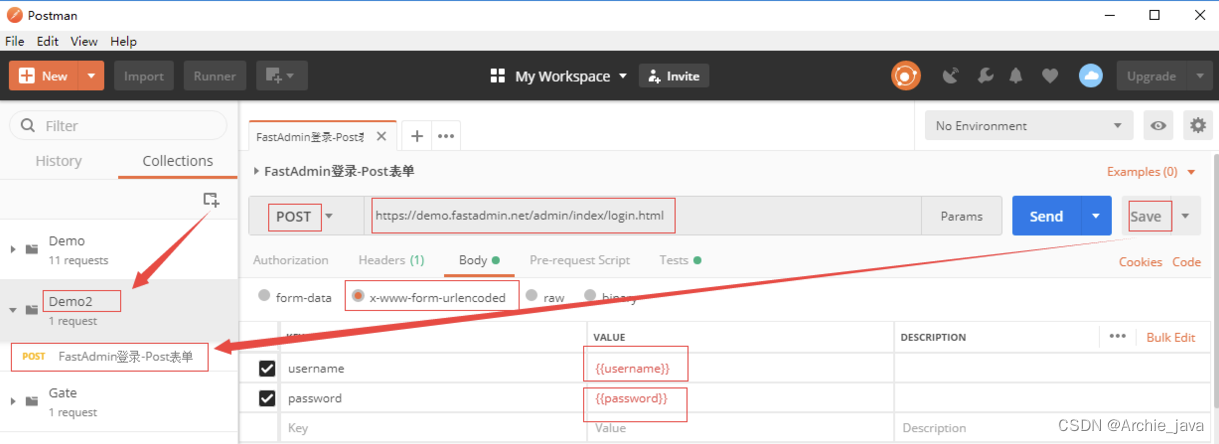Open the View menu
This screenshot has height=444, width=1219.
click(x=84, y=42)
